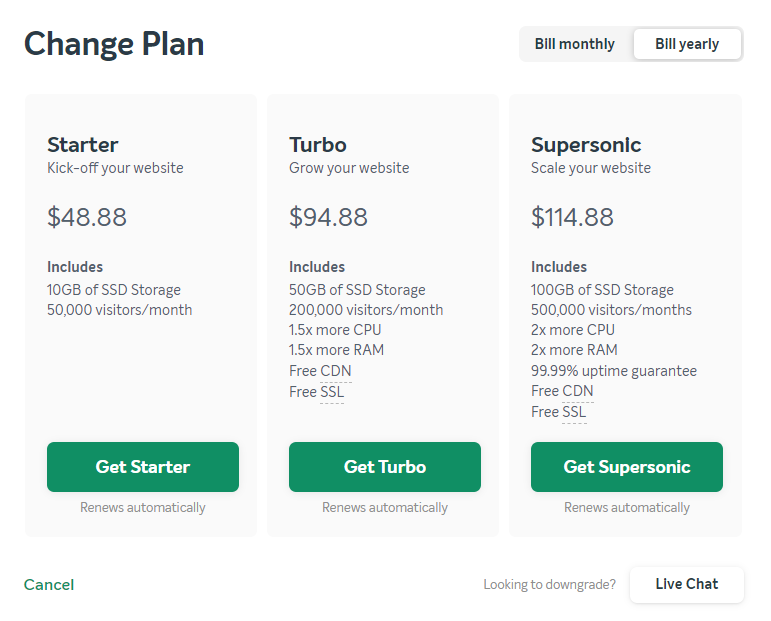Click the 'Looking to downgrade?' text
The height and width of the screenshot is (621, 771).
[x=549, y=585]
